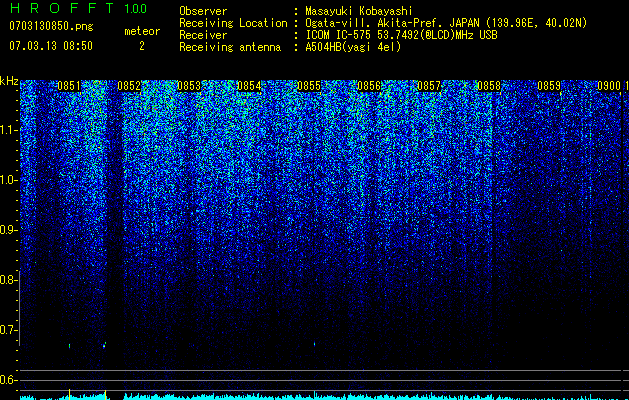Click the meteor echo dot near 0851
Screen dimensions: 629x400
click(69, 345)
